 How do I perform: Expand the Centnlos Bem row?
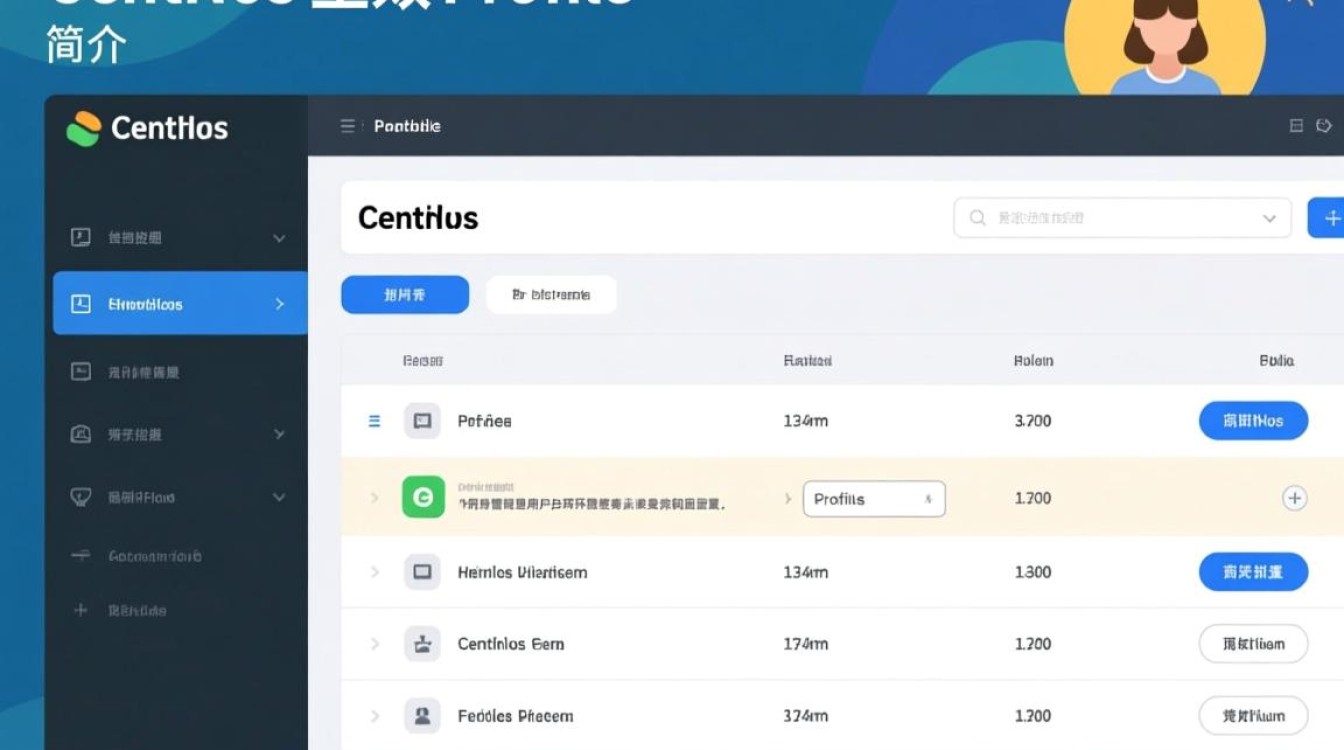point(375,644)
